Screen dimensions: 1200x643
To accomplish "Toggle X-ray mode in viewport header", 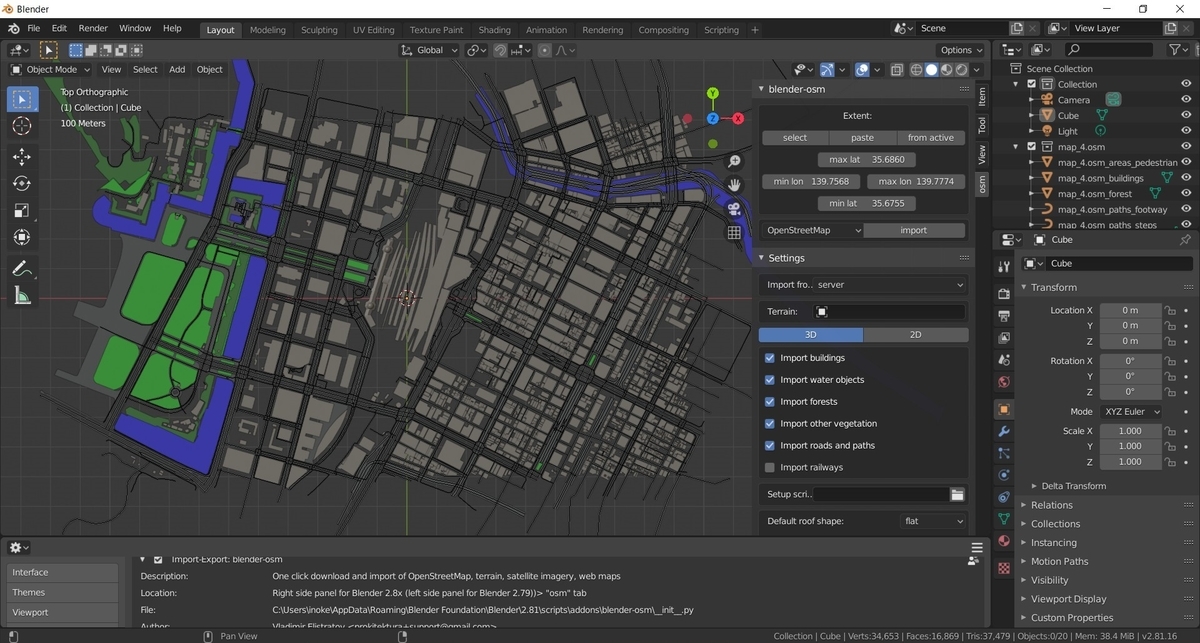I will click(896, 70).
